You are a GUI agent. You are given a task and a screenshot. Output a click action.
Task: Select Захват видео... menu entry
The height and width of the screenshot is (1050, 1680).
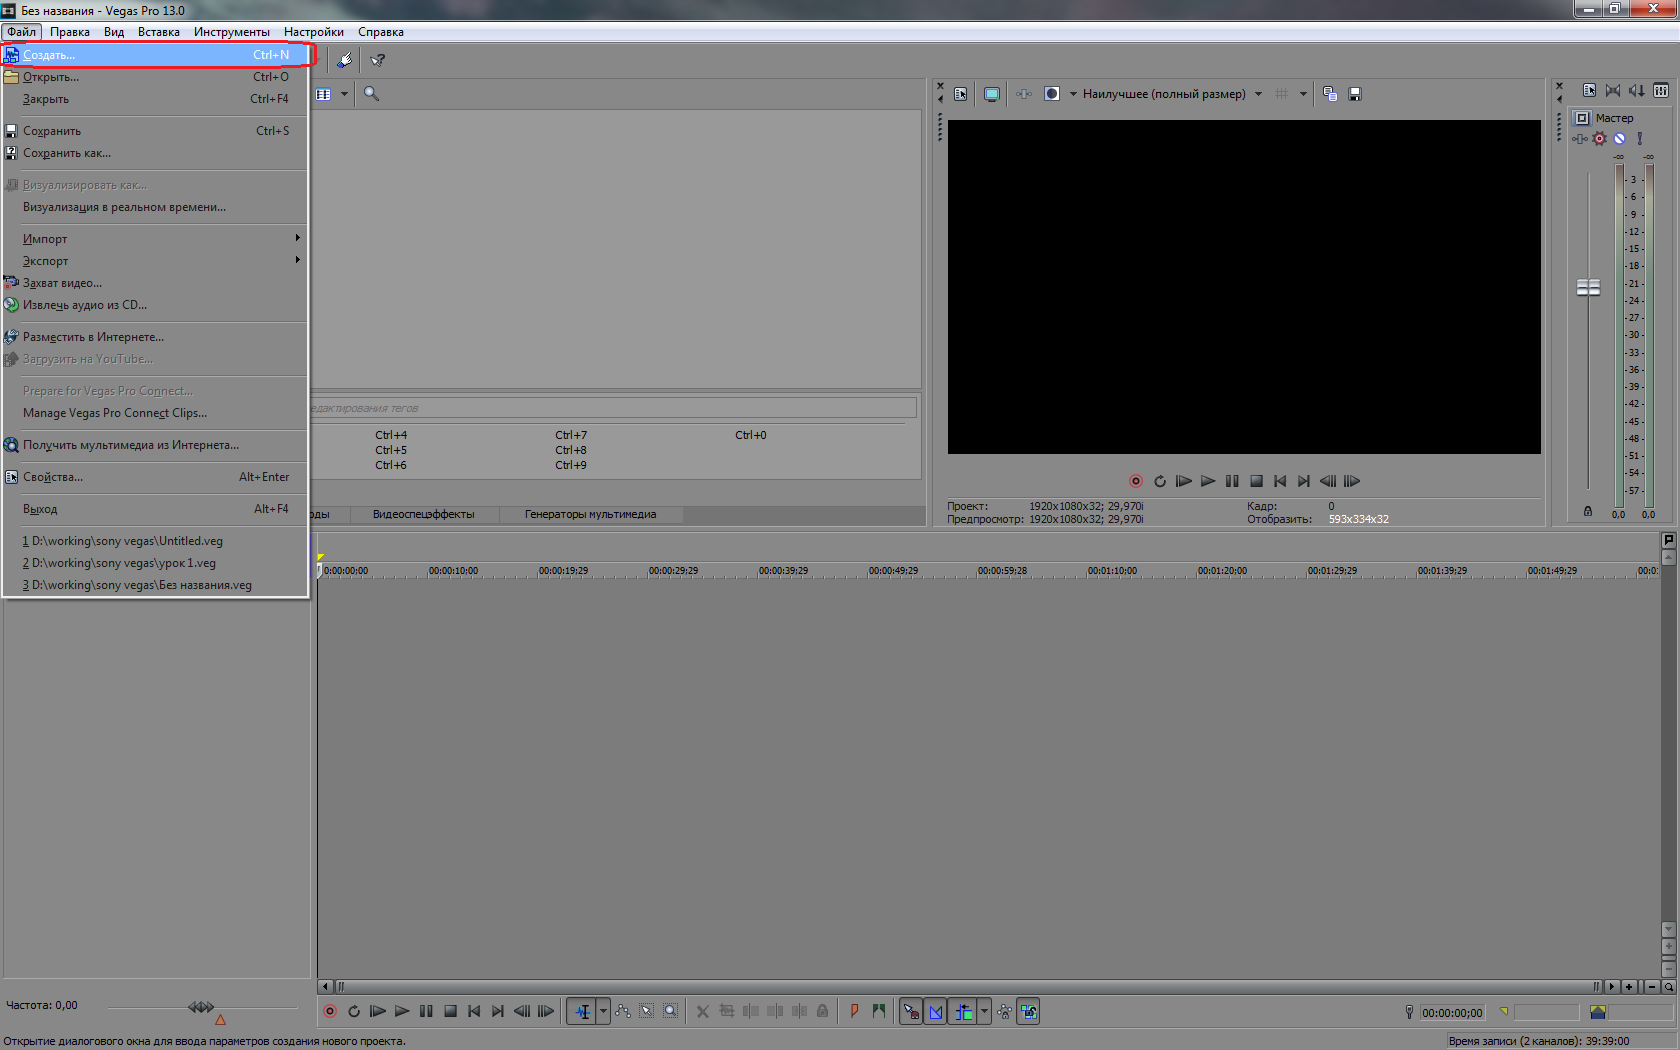155,283
